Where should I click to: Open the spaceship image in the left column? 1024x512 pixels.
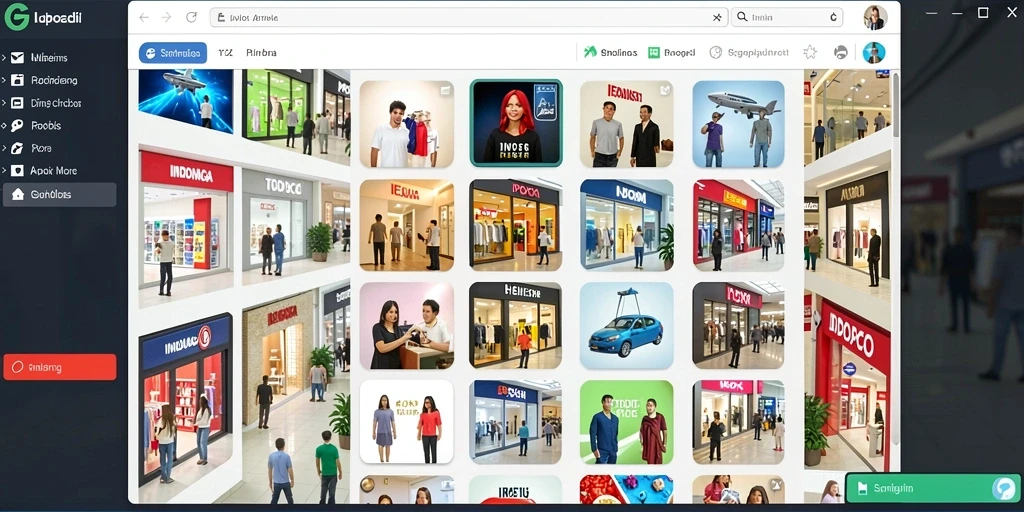point(185,101)
